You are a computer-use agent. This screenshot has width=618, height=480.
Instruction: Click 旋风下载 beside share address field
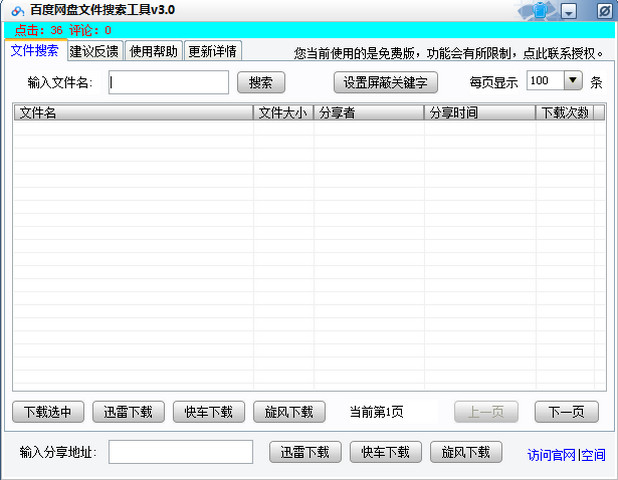[x=466, y=452]
